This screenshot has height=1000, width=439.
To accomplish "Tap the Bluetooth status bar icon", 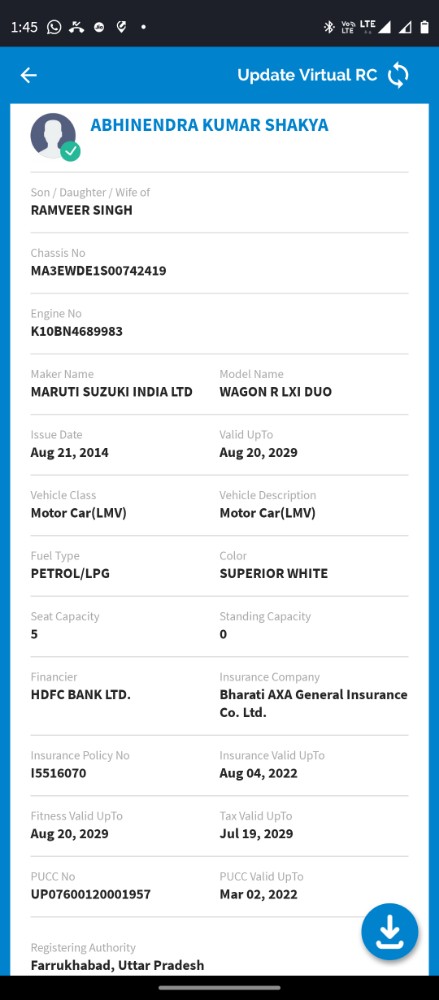I will (329, 27).
